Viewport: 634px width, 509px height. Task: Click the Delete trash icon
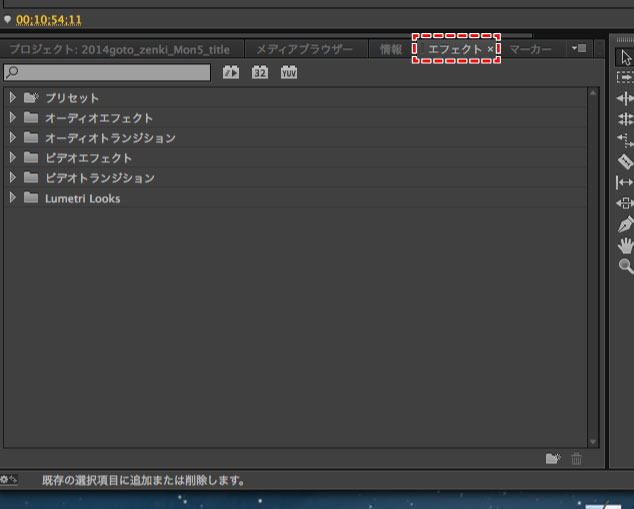[577, 458]
